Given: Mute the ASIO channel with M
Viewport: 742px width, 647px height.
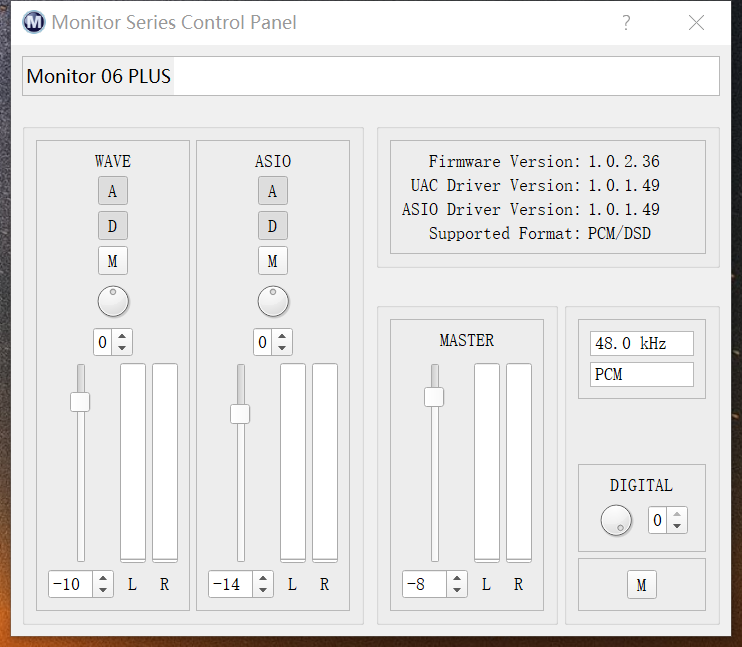Looking at the screenshot, I should point(273,261).
